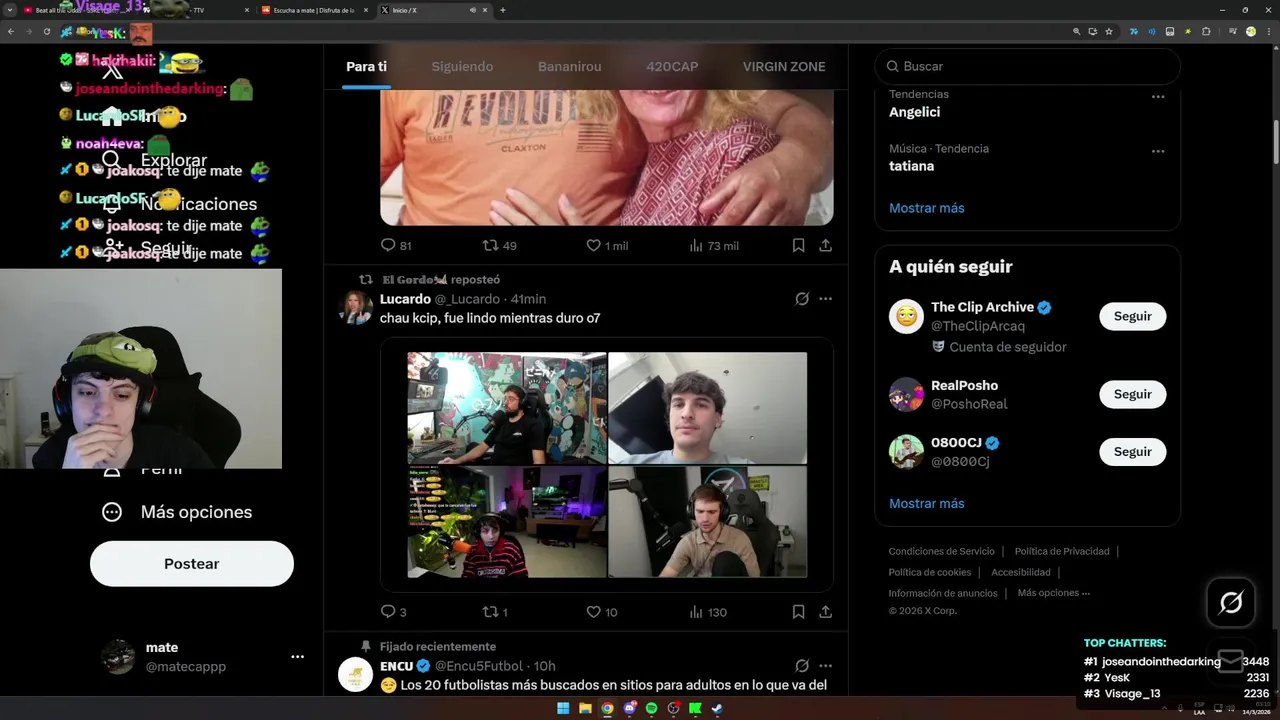This screenshot has width=1280, height=720.
Task: Open Información de anuncios link
Action: (x=943, y=593)
